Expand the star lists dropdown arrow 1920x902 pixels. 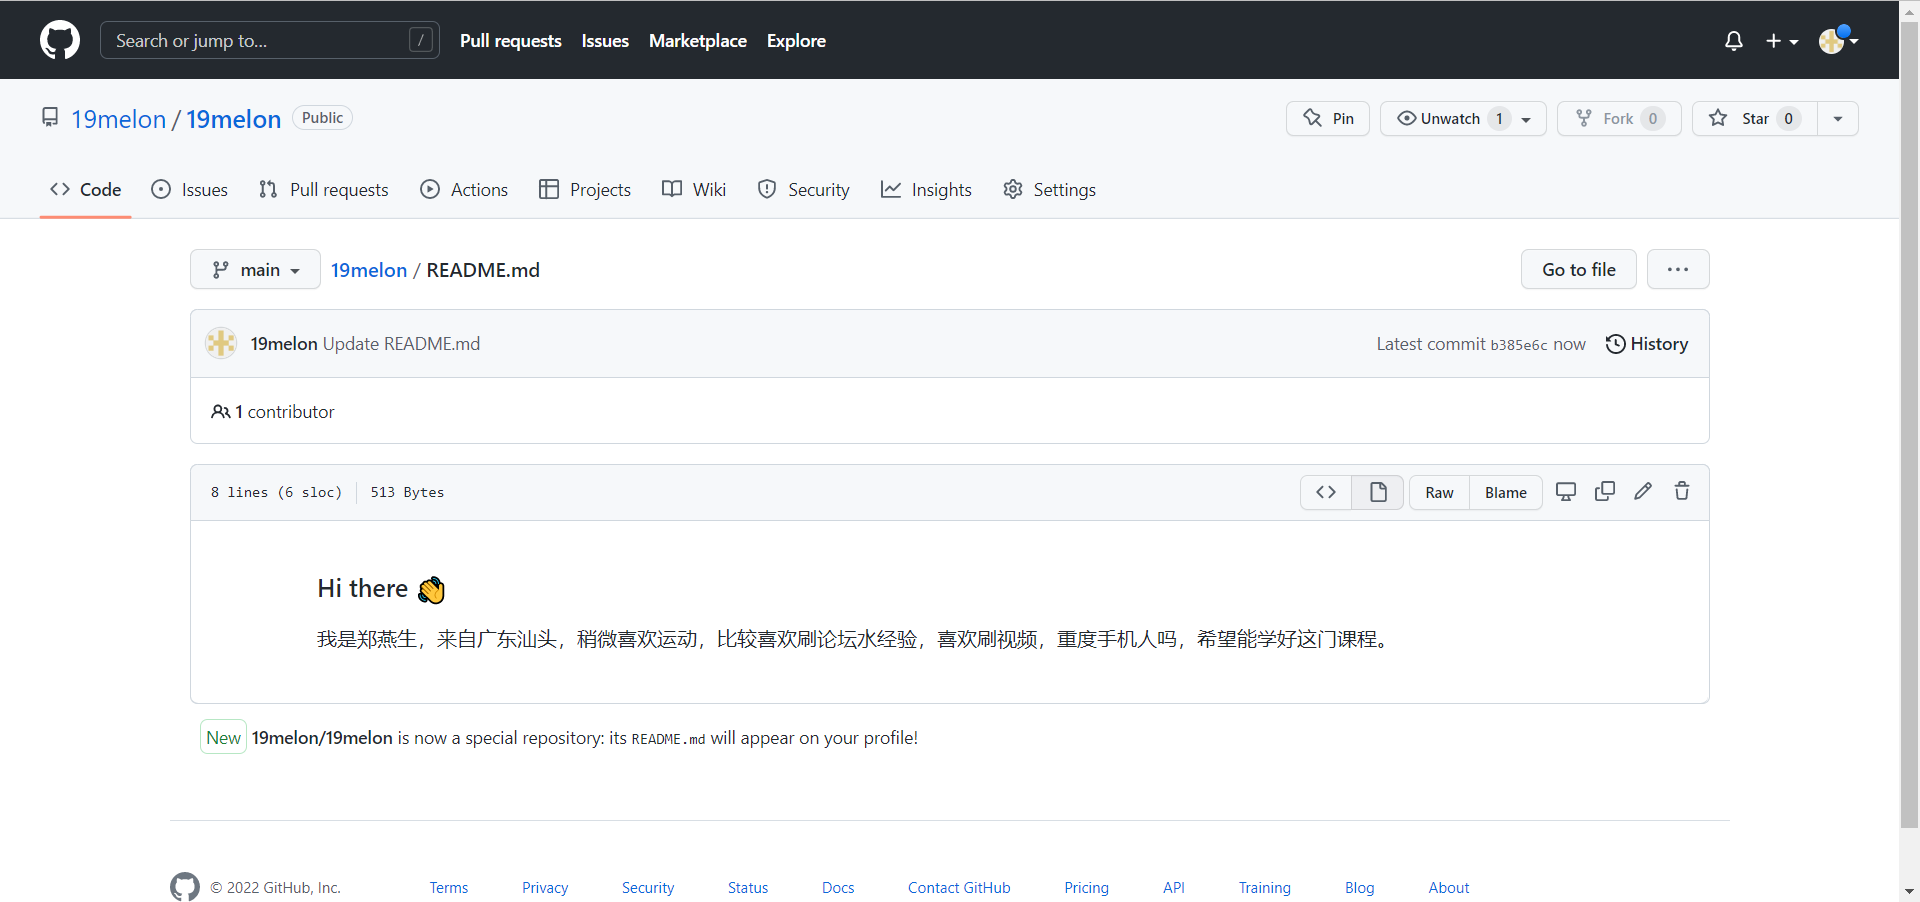pyautogui.click(x=1838, y=118)
